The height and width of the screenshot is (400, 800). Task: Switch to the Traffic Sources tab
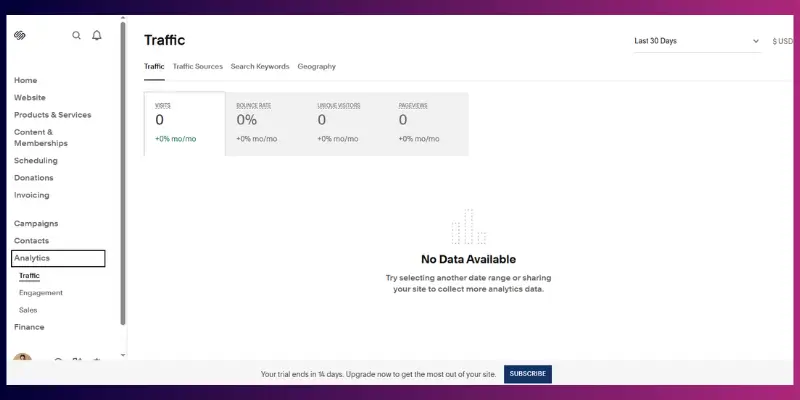point(197,66)
